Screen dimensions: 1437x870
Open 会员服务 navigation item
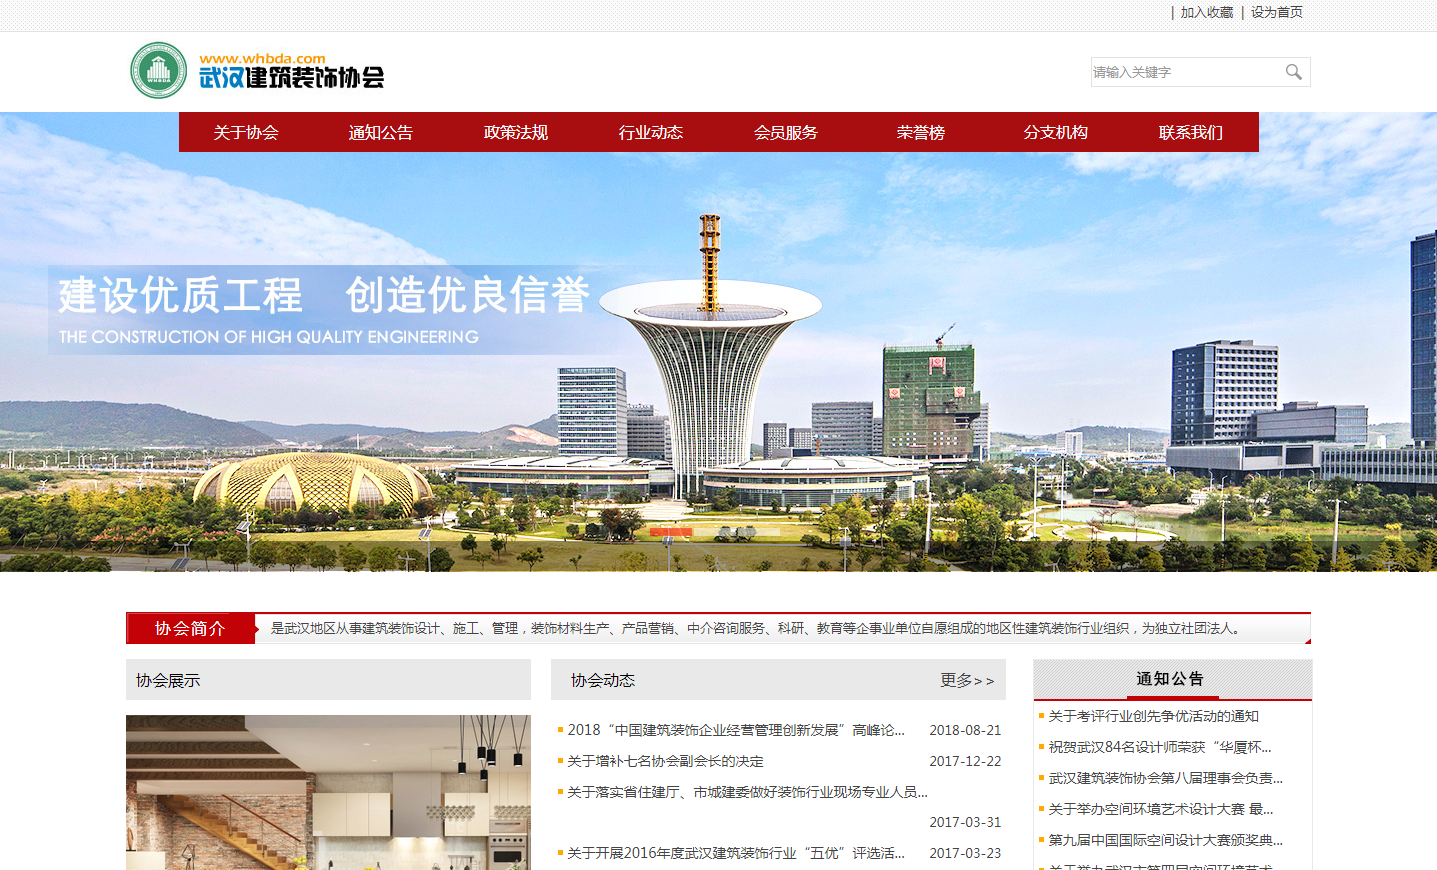(786, 132)
